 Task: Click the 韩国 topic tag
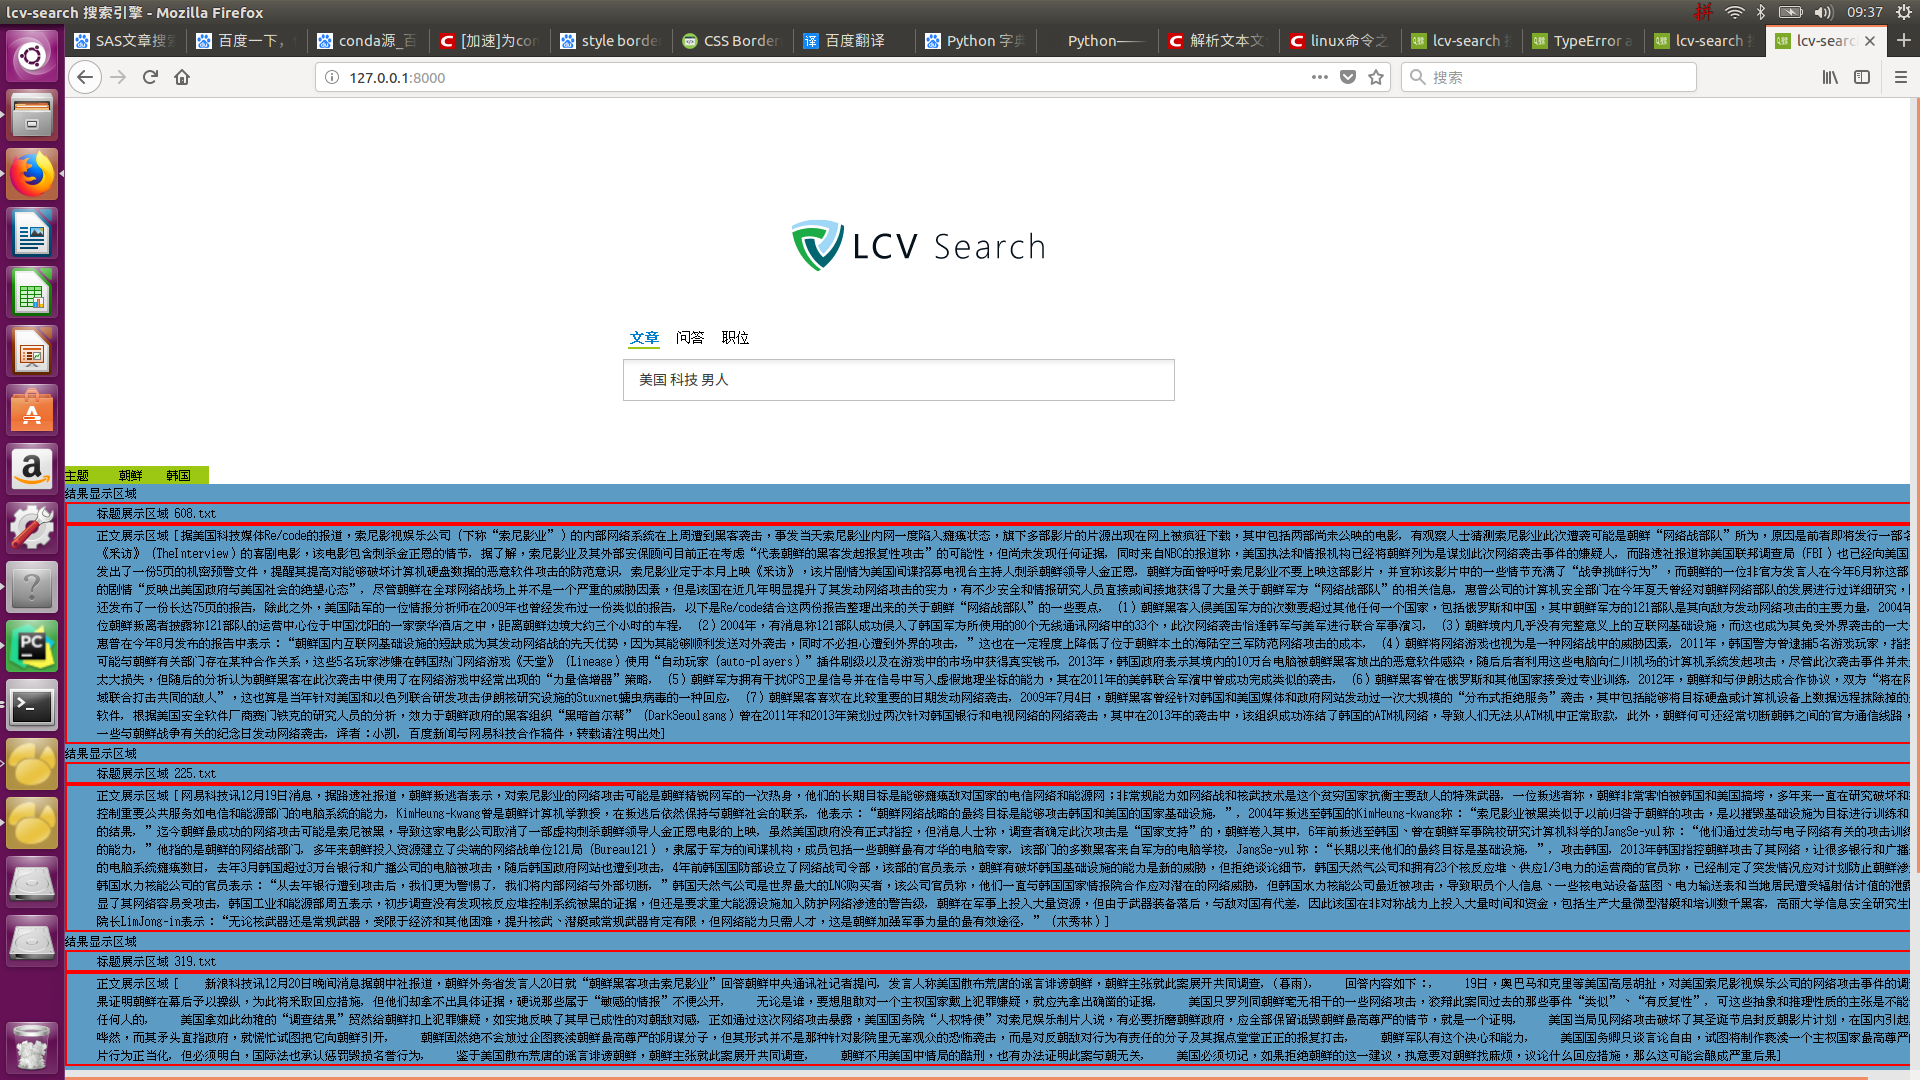[178, 476]
